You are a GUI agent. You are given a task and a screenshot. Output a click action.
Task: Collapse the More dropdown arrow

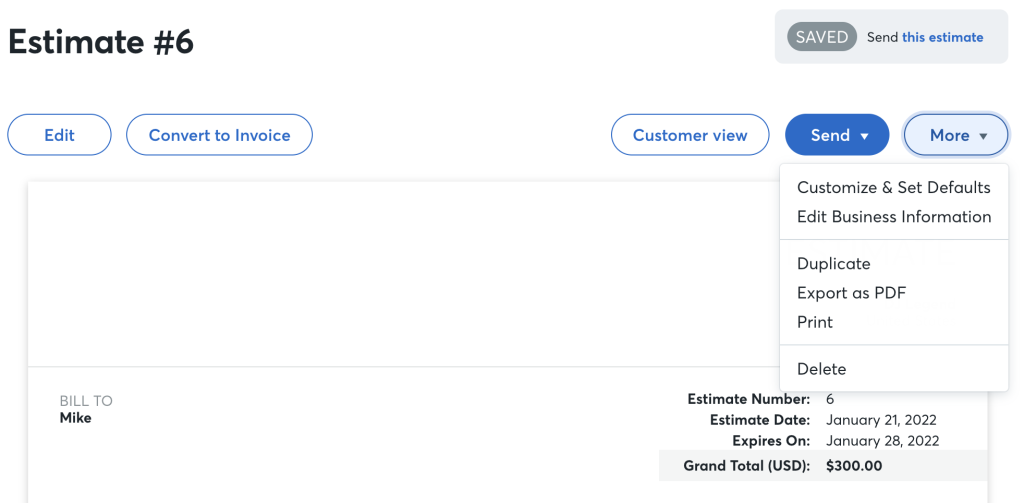(x=984, y=137)
